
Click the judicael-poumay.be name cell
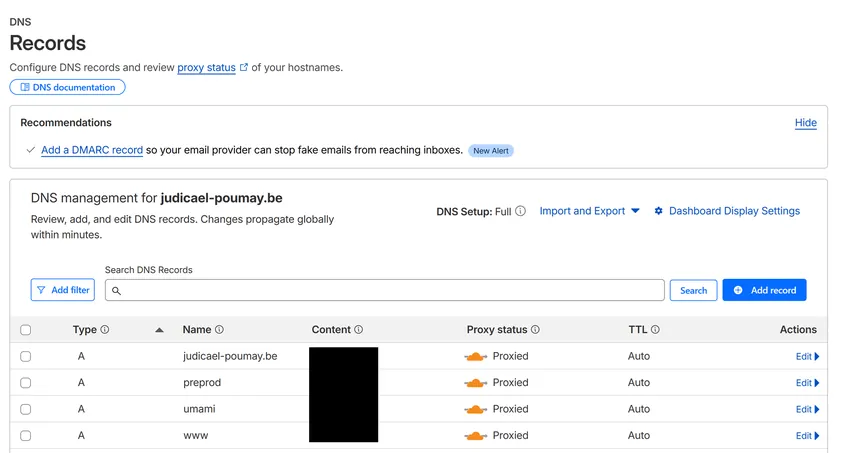click(x=230, y=356)
